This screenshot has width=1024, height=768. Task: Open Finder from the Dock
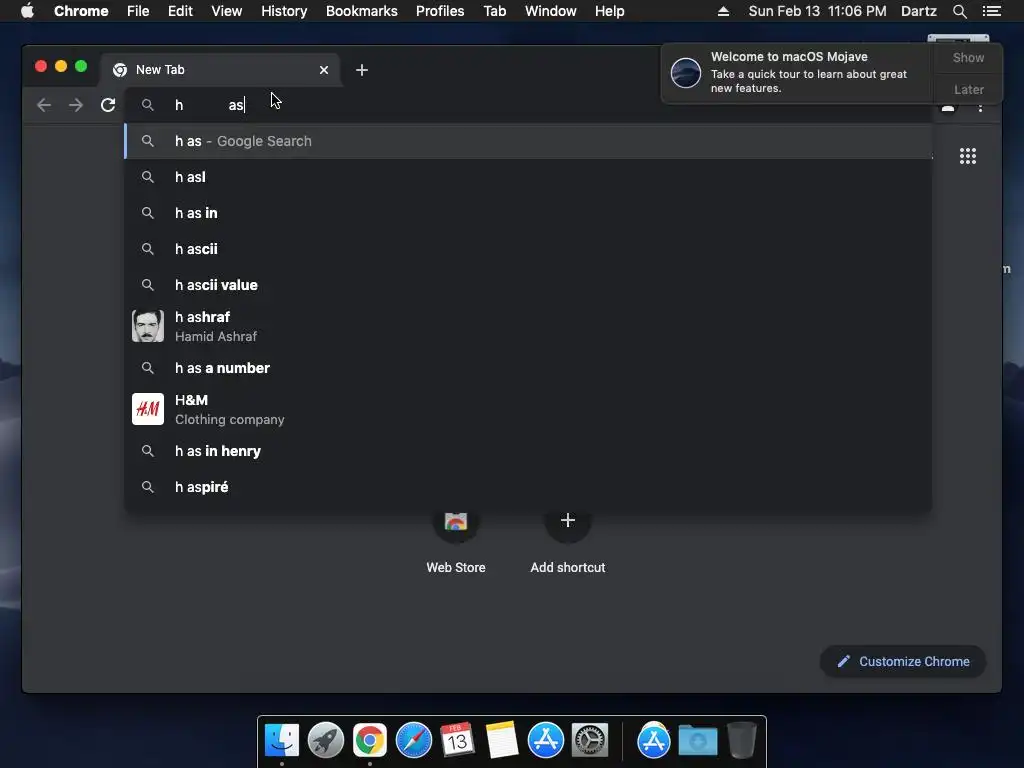(x=281, y=741)
